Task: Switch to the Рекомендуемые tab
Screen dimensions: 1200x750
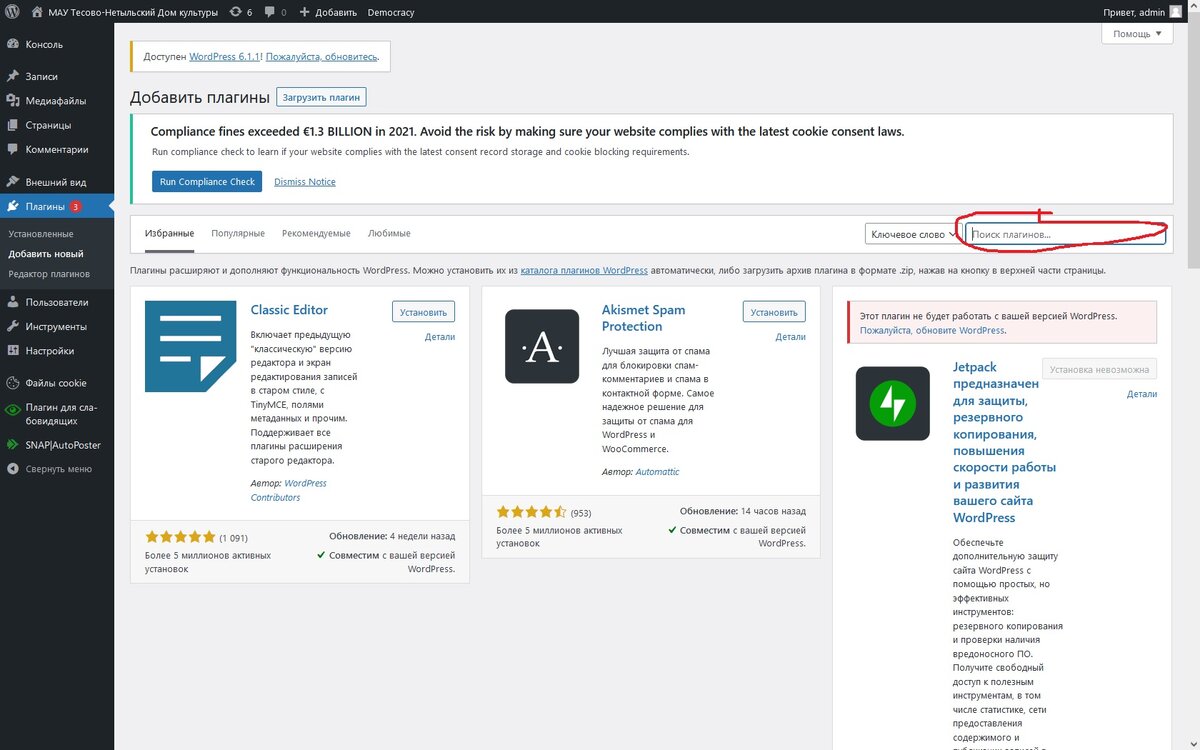Action: pos(316,233)
